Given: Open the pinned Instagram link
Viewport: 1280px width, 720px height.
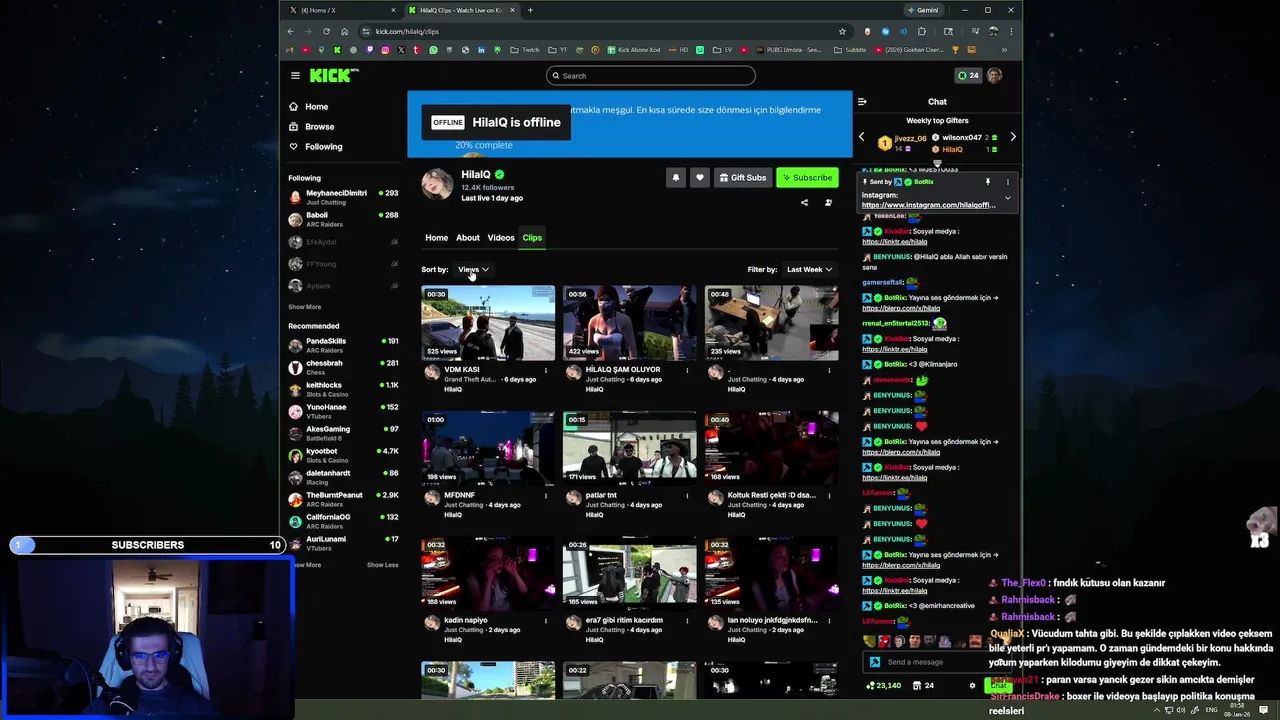Looking at the screenshot, I should 929,205.
